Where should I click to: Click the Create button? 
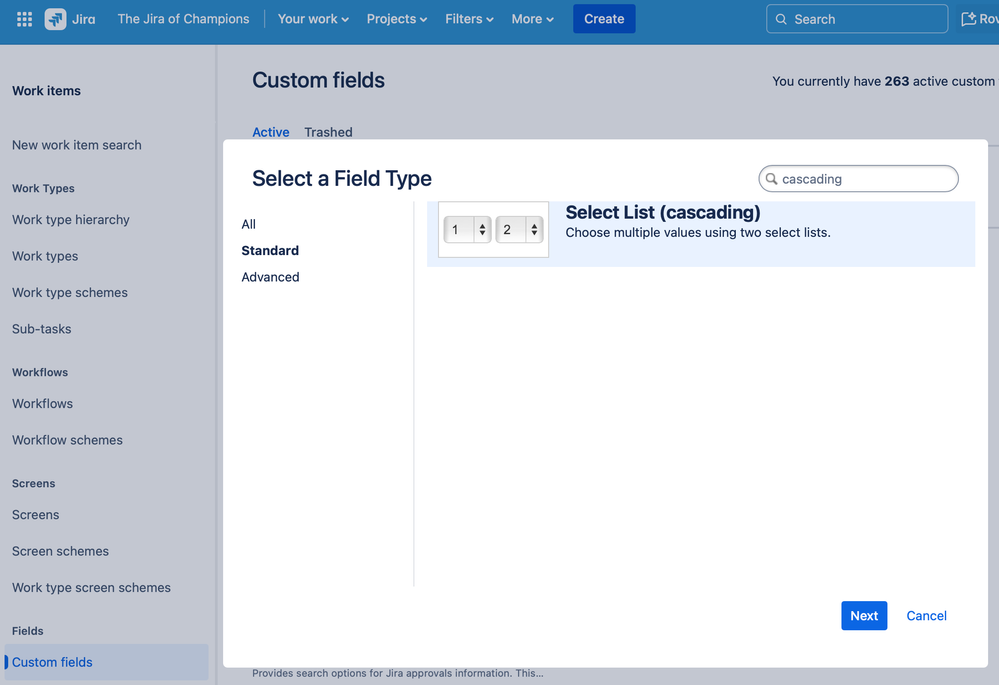pos(604,19)
